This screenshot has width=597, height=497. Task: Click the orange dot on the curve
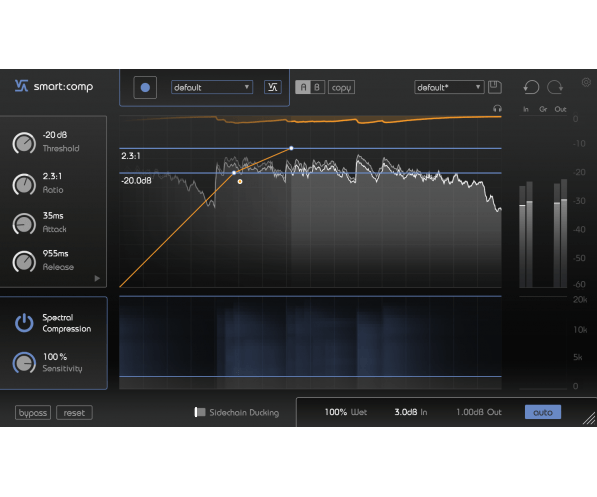(x=240, y=182)
